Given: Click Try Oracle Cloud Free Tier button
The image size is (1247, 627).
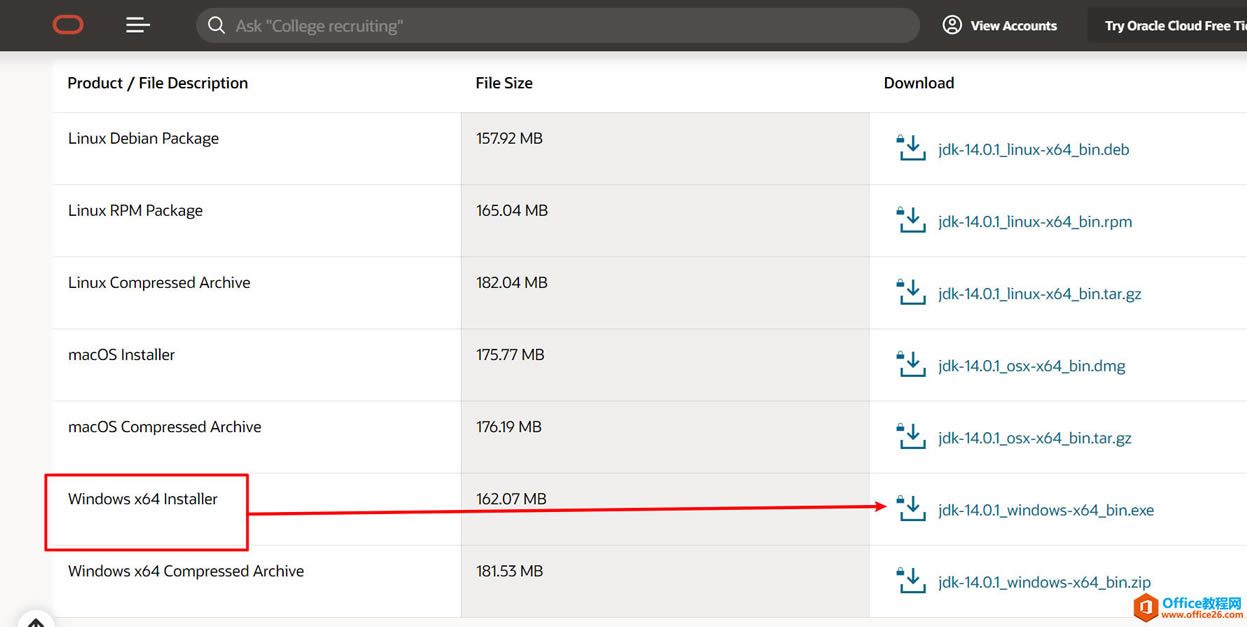Looking at the screenshot, I should tap(1167, 26).
